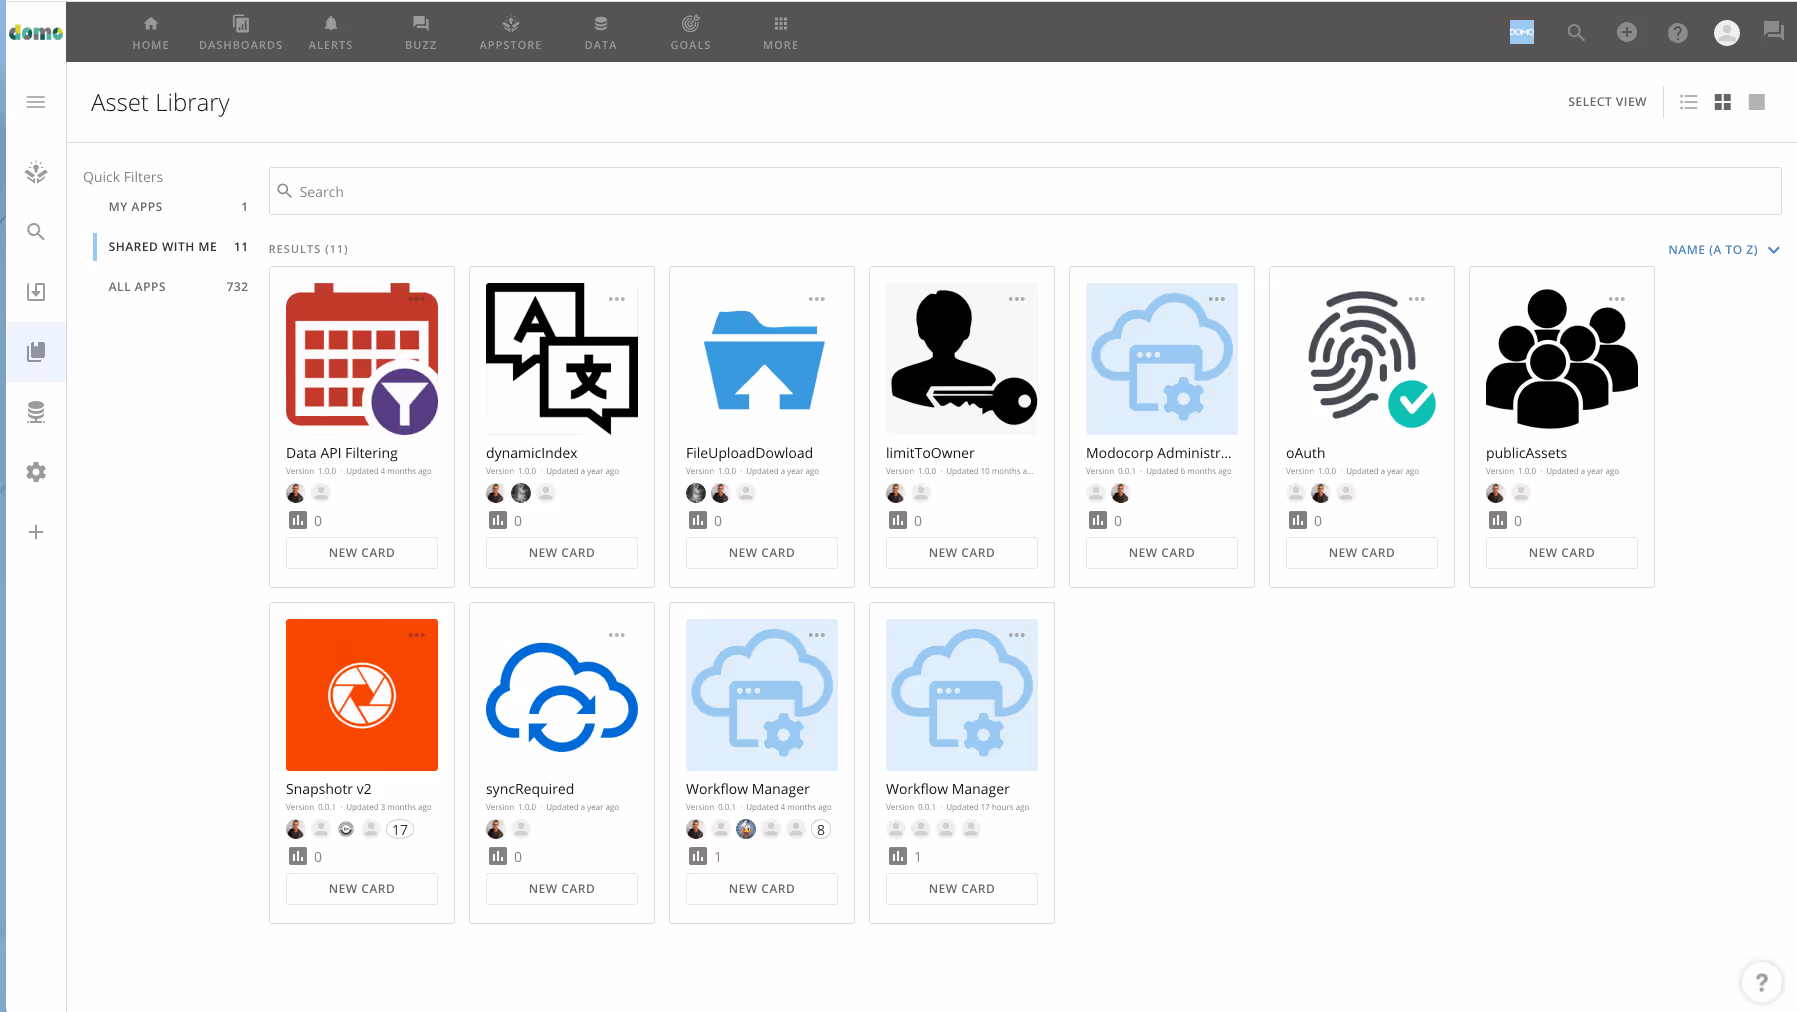Click the Domo company badge icon
Image resolution: width=1797 pixels, height=1012 pixels.
(1522, 32)
